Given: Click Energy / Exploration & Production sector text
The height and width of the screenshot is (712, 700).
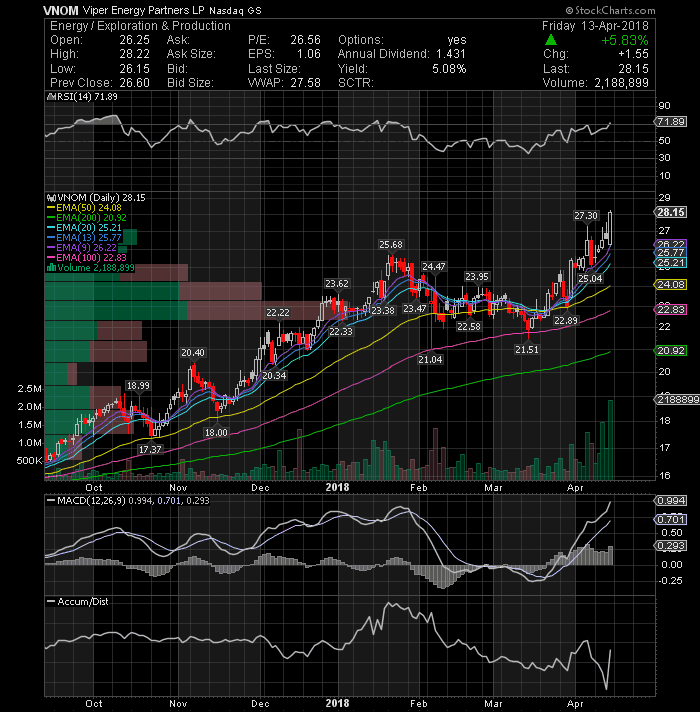Looking at the screenshot, I should [140, 26].
